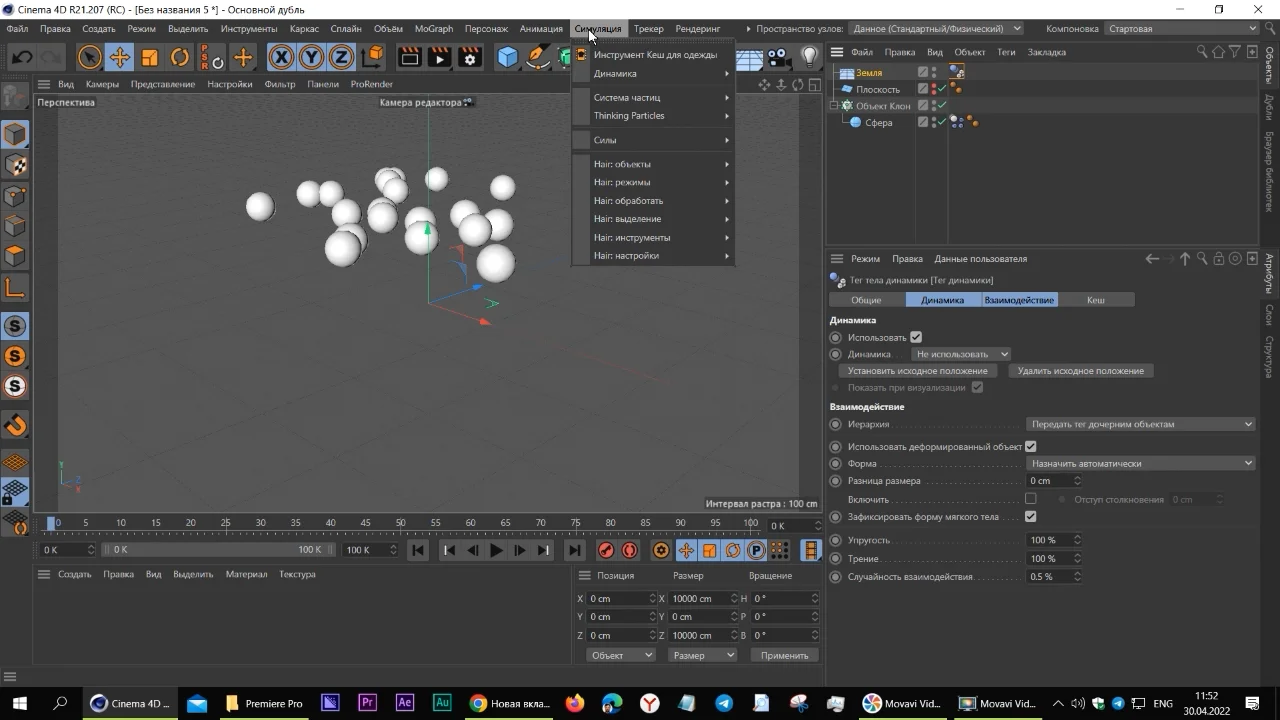This screenshot has height=720, width=1280.
Task: Toggle Autokeying red circle icon
Action: [x=630, y=550]
